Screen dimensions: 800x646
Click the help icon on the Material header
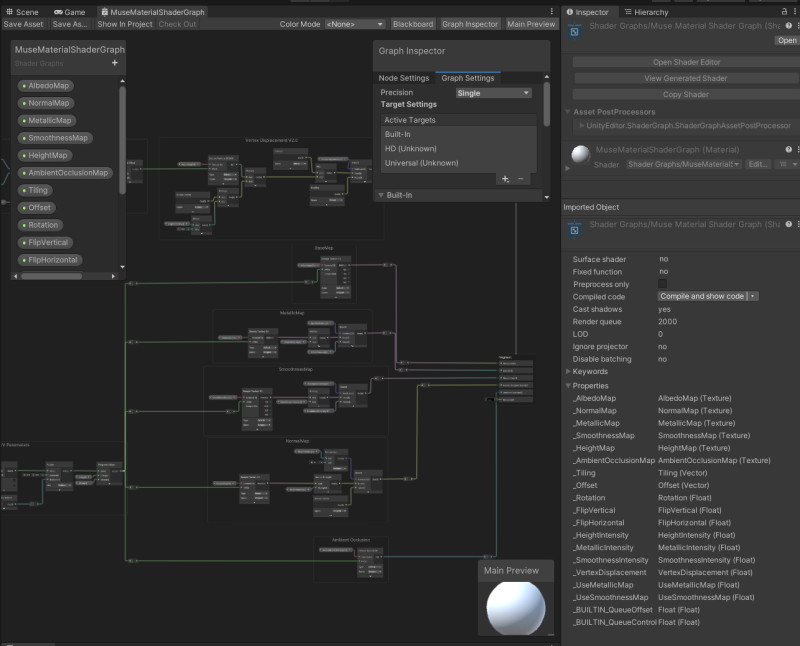coord(788,148)
